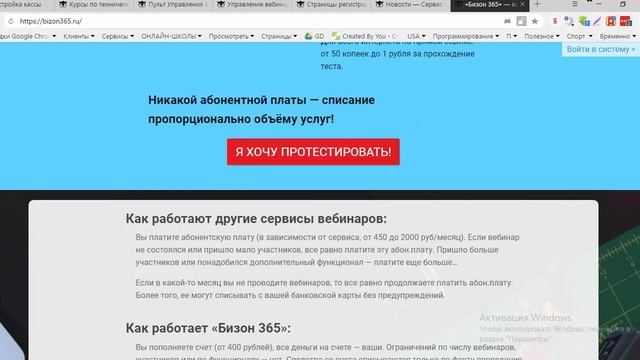The width and height of the screenshot is (640, 360).
Task: Expand the Спорт bookmarks folder
Action: coord(579,36)
